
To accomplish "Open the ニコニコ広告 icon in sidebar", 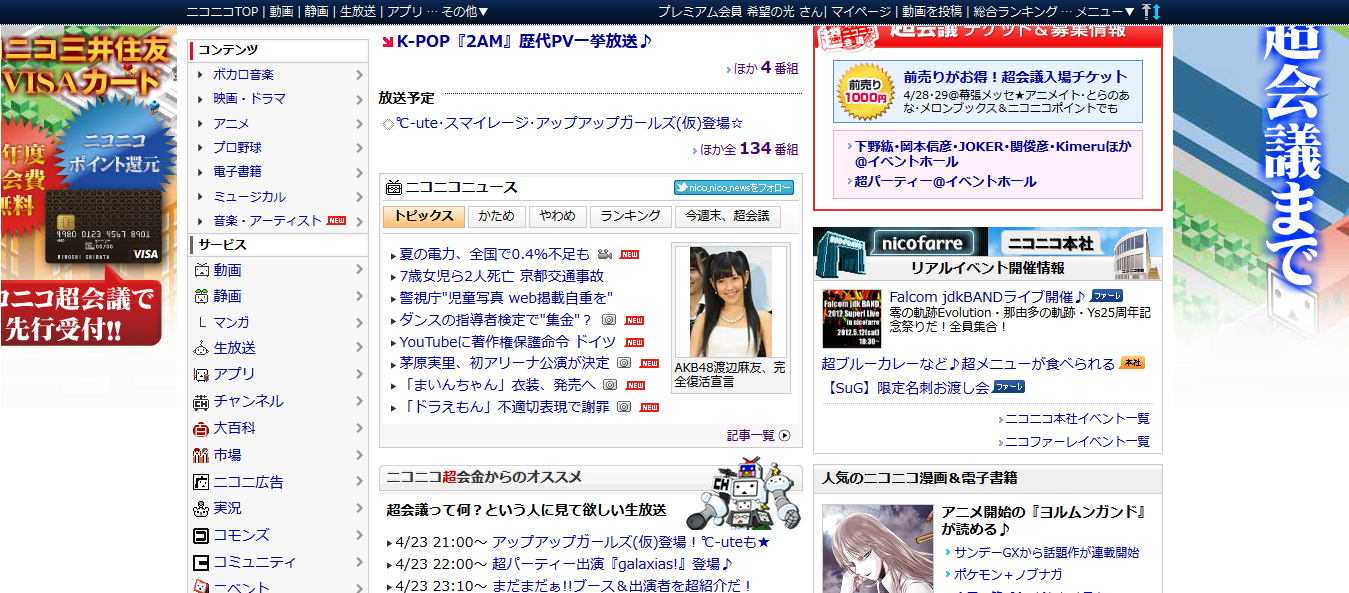I will [201, 482].
